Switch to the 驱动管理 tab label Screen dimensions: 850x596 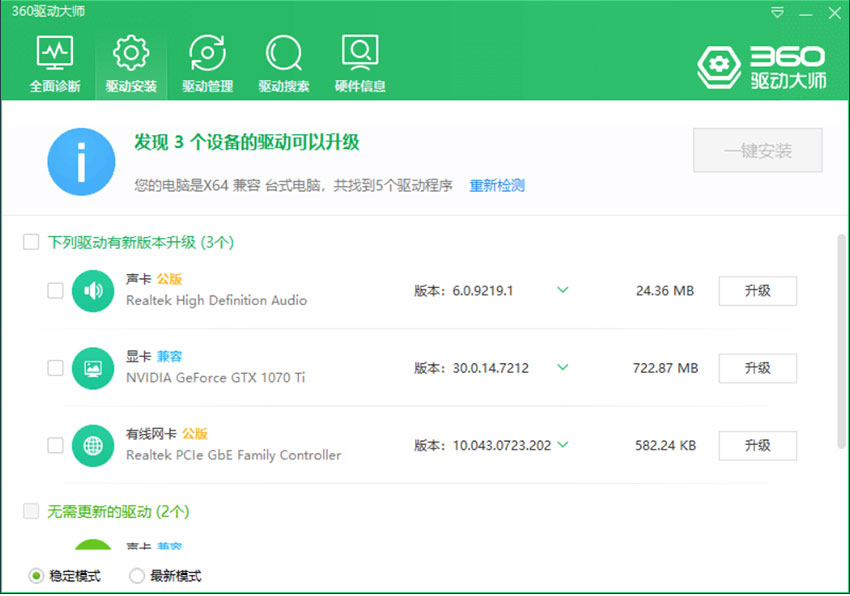point(207,86)
